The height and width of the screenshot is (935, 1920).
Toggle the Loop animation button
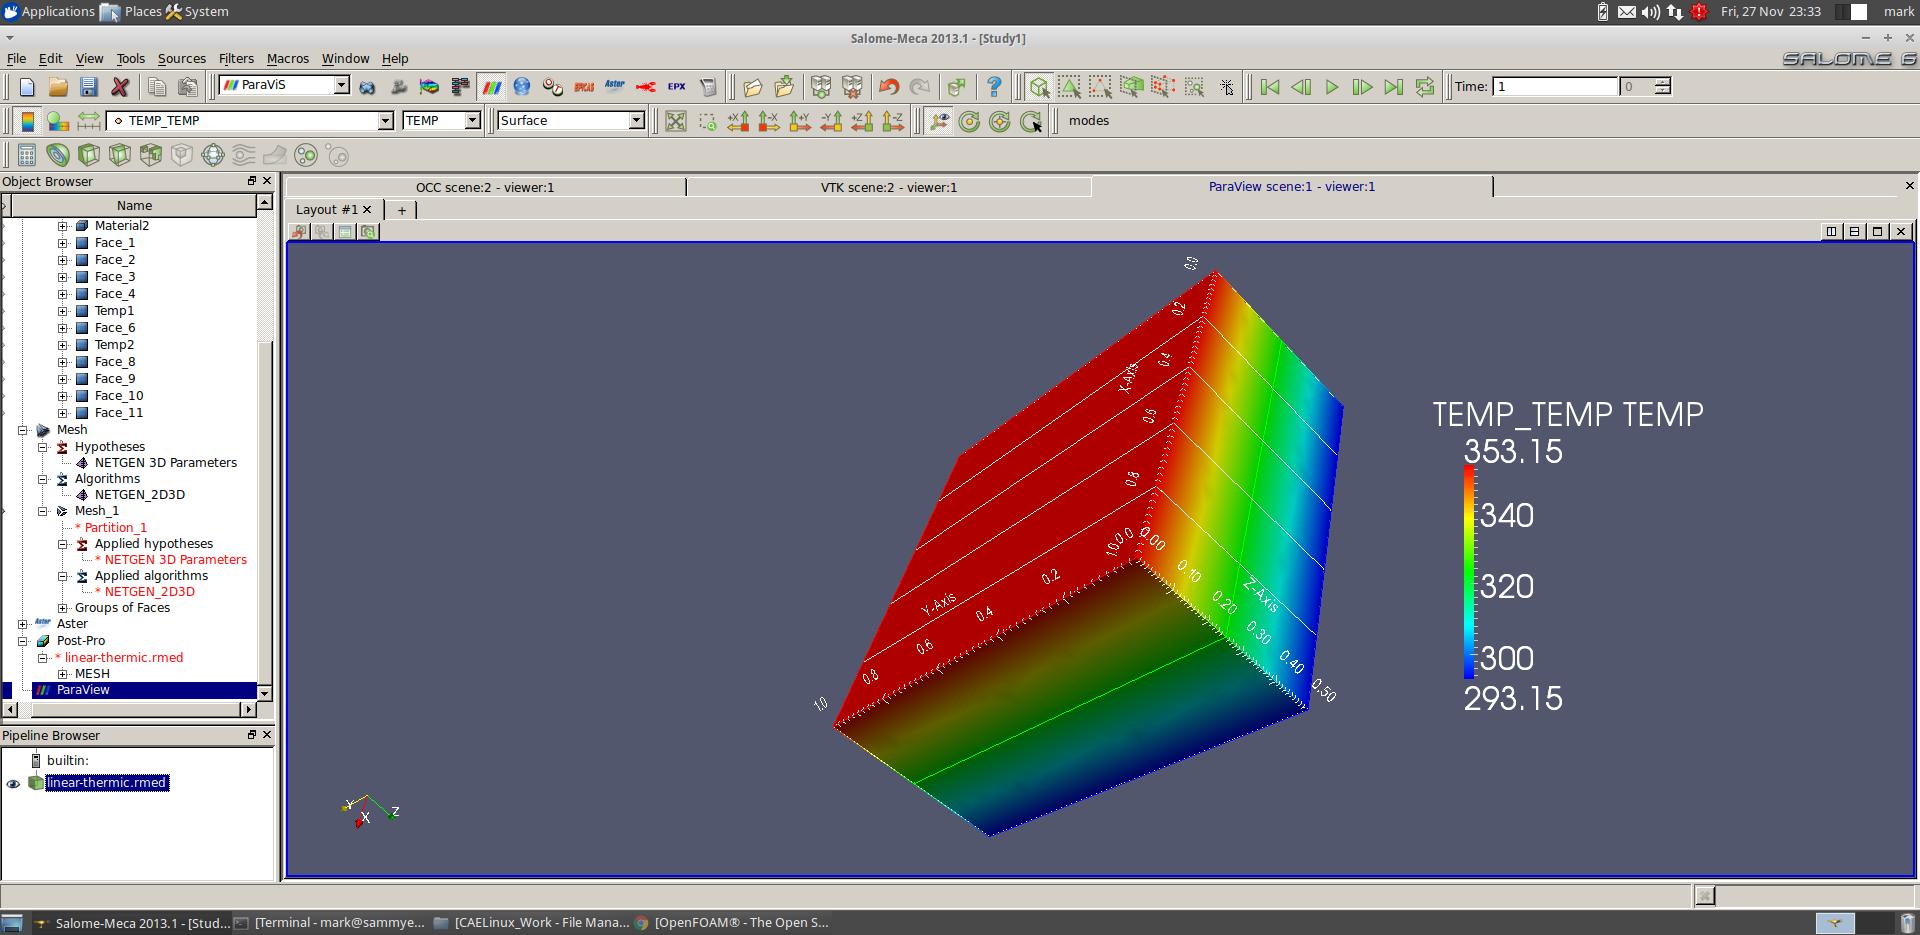click(1425, 87)
